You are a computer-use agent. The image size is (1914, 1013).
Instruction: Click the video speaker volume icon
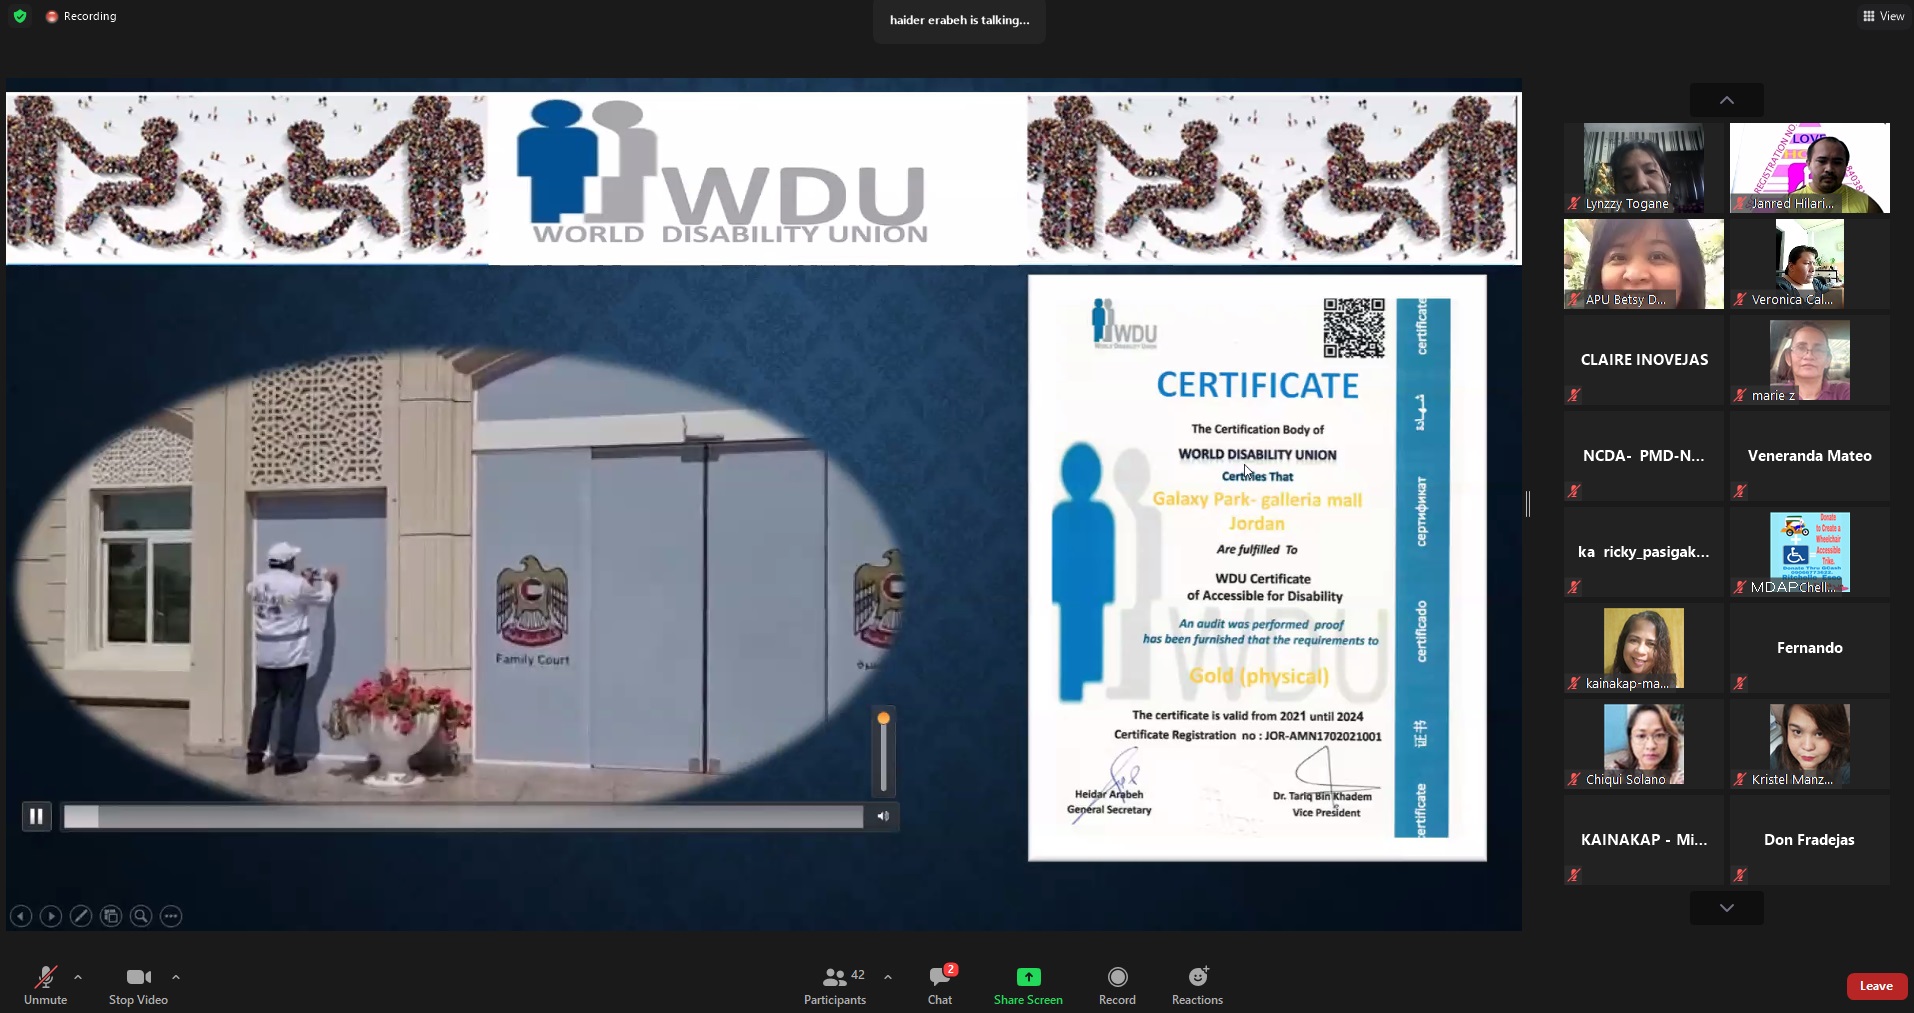pos(883,817)
